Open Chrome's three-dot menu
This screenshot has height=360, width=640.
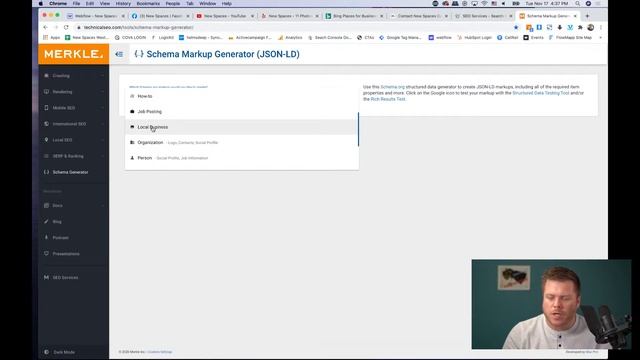click(x=600, y=27)
